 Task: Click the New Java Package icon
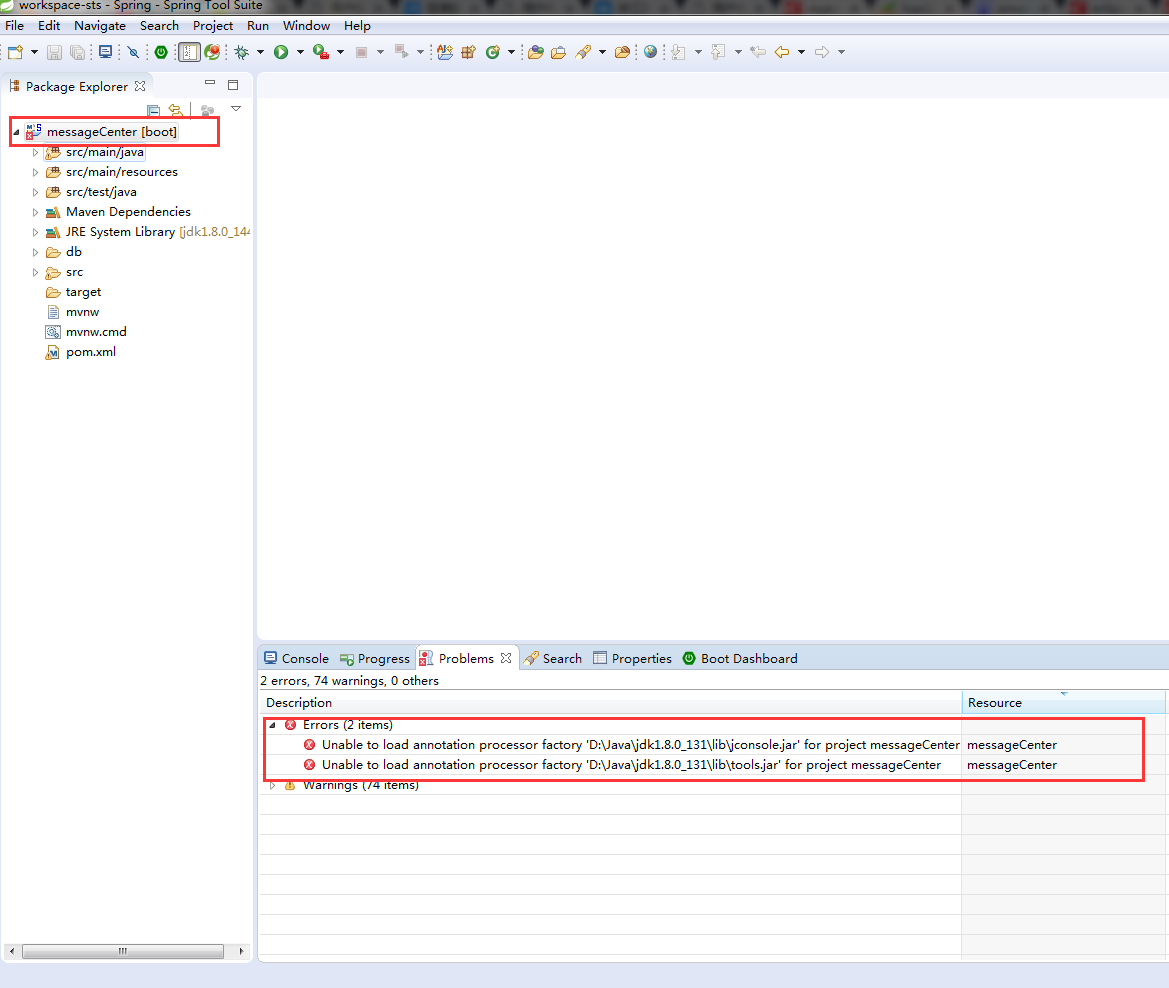(x=468, y=52)
